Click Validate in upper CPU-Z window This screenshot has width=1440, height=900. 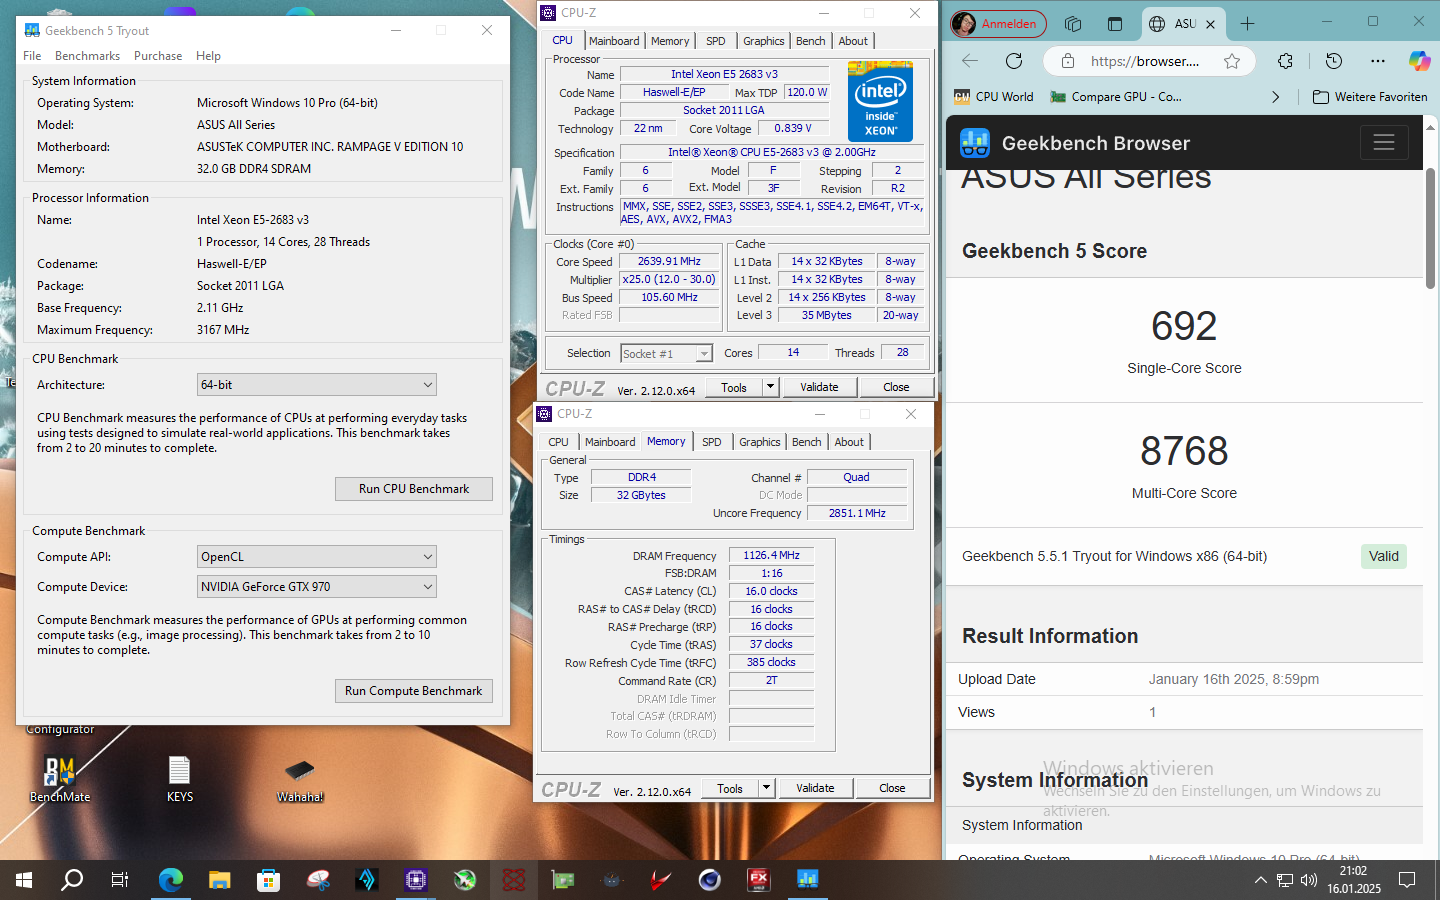pyautogui.click(x=819, y=388)
